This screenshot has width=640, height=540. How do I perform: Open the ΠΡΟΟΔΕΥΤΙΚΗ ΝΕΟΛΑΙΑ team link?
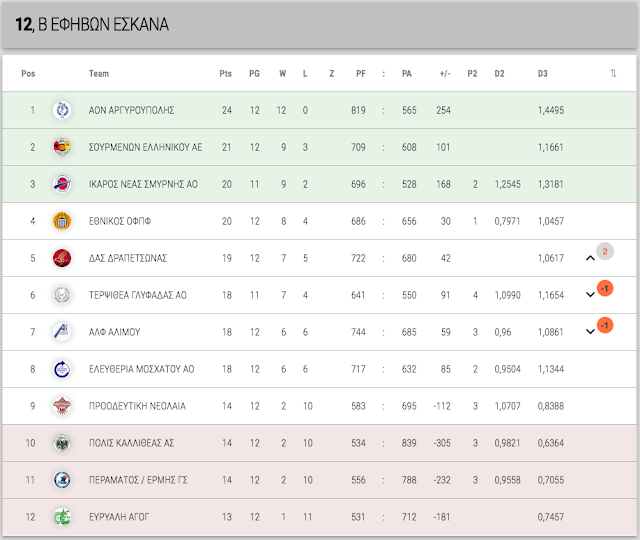point(137,406)
